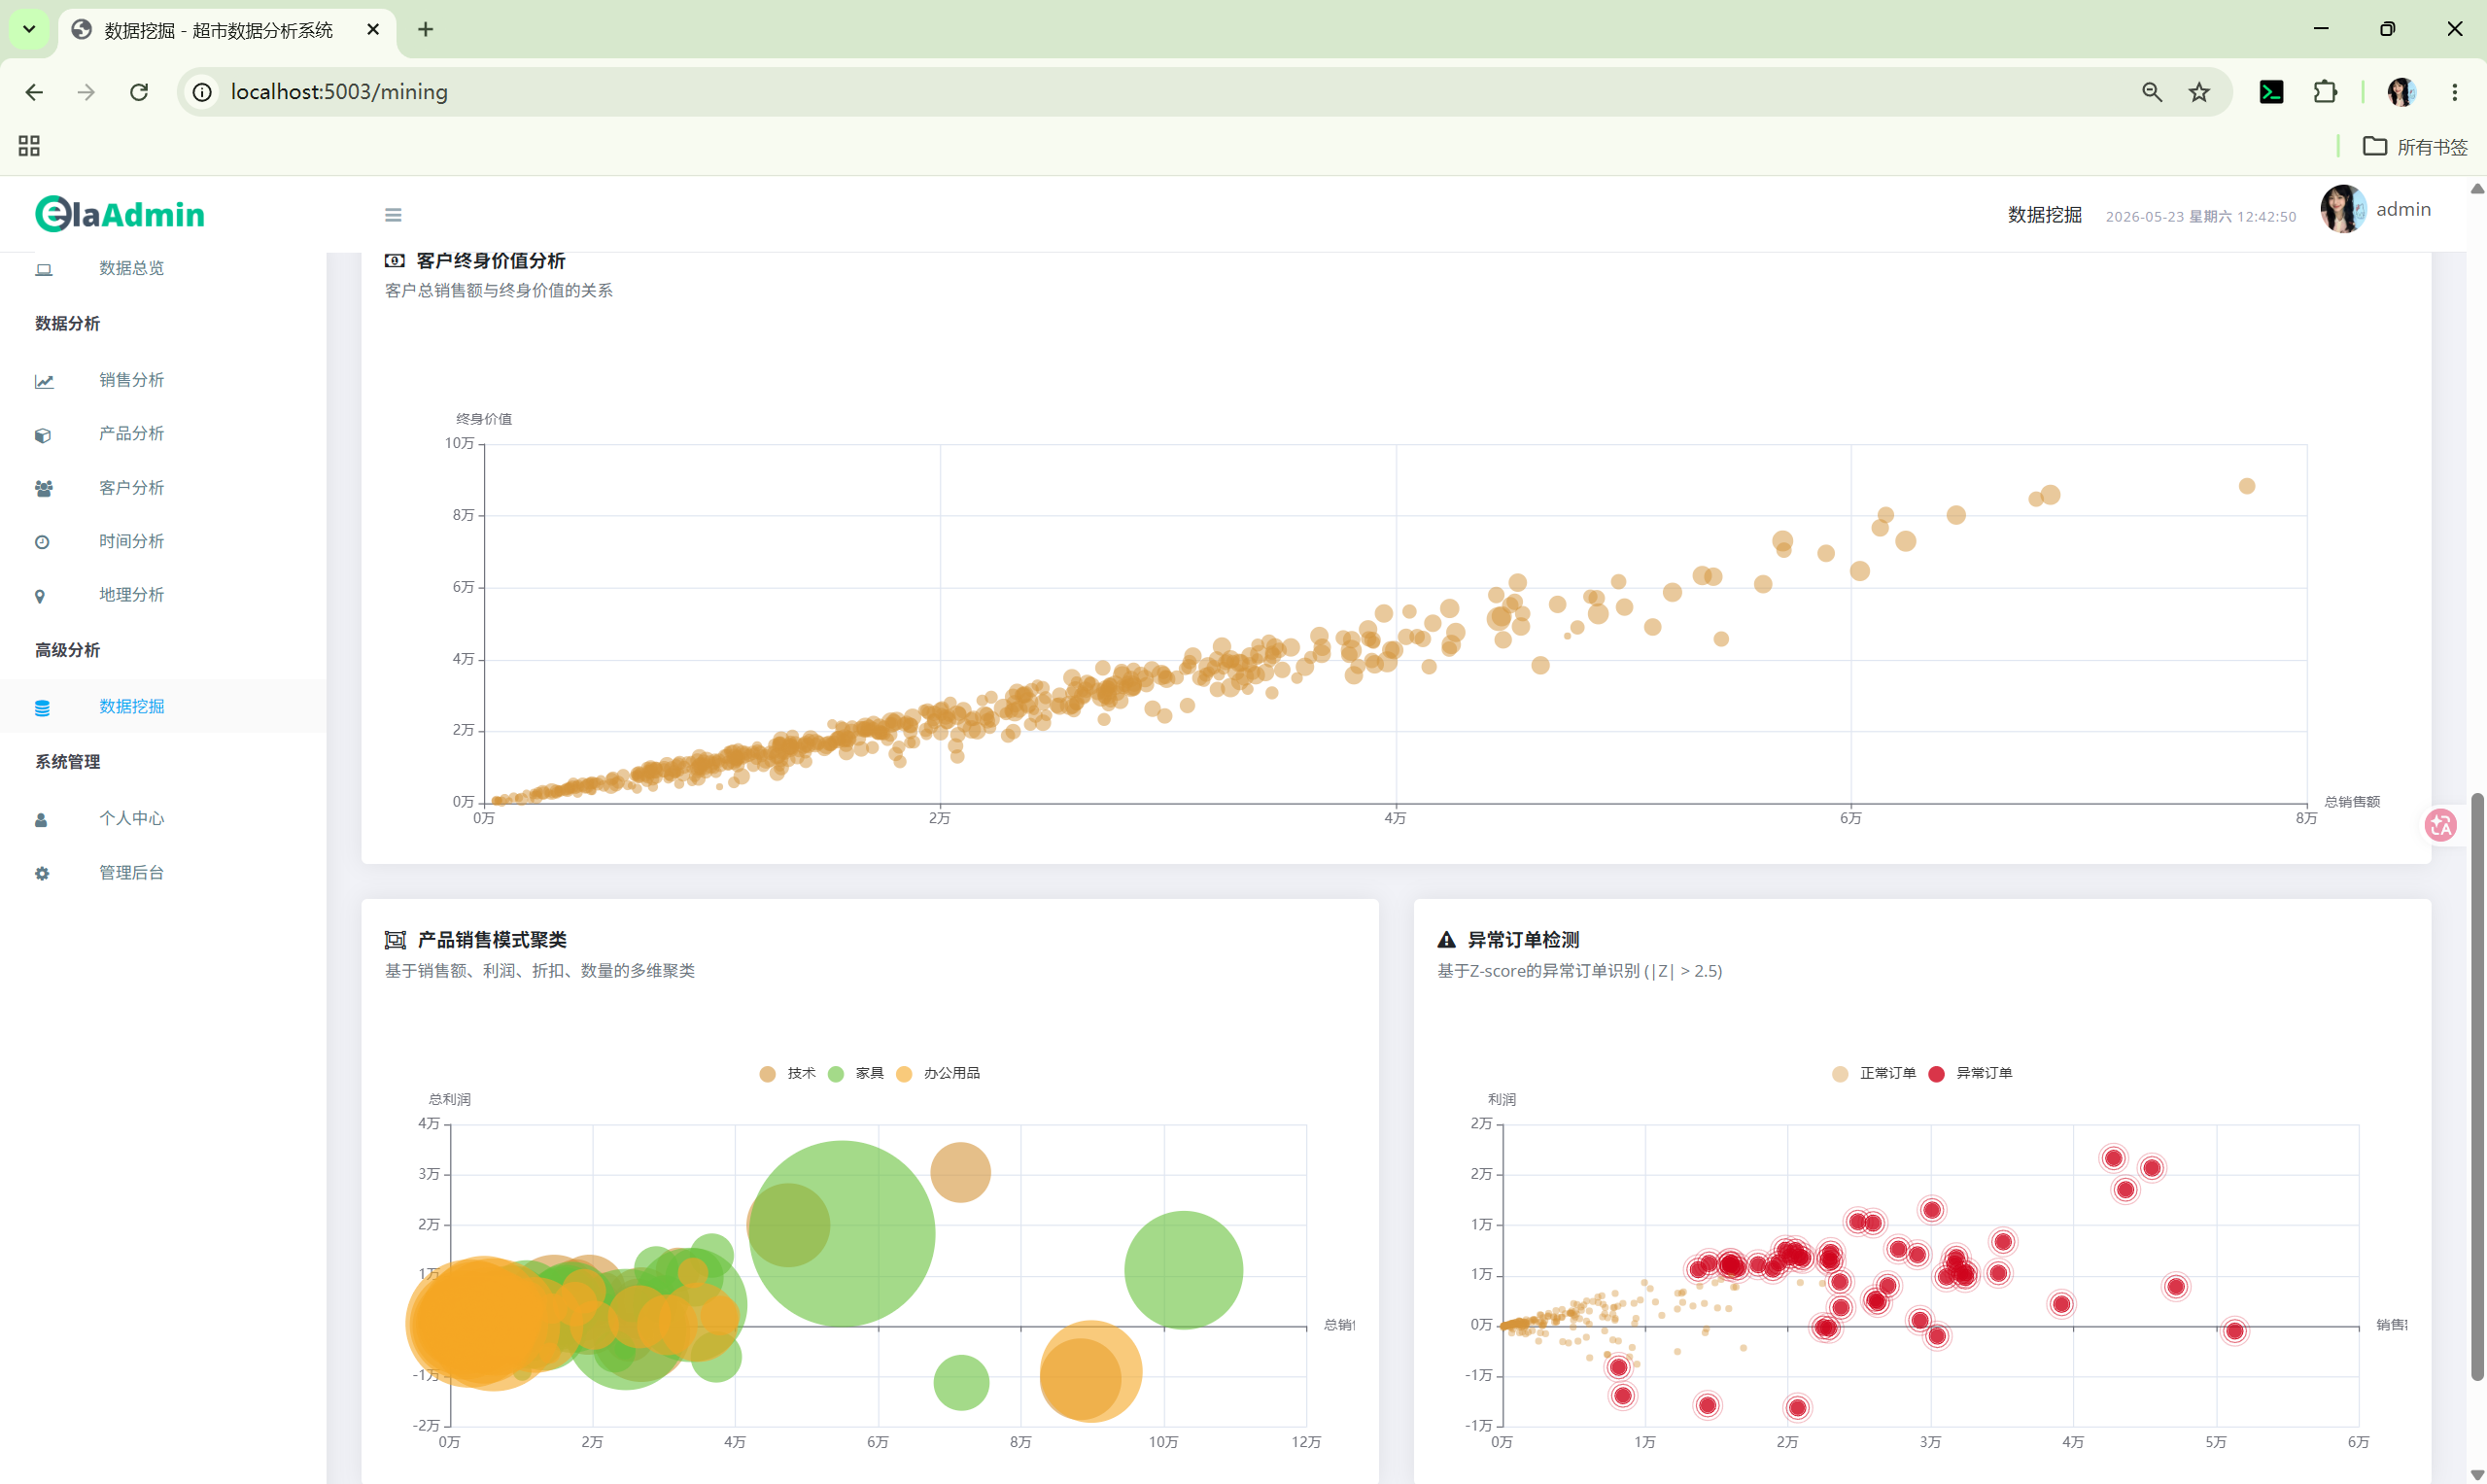Open the 销售分析 chart icon

[44, 381]
